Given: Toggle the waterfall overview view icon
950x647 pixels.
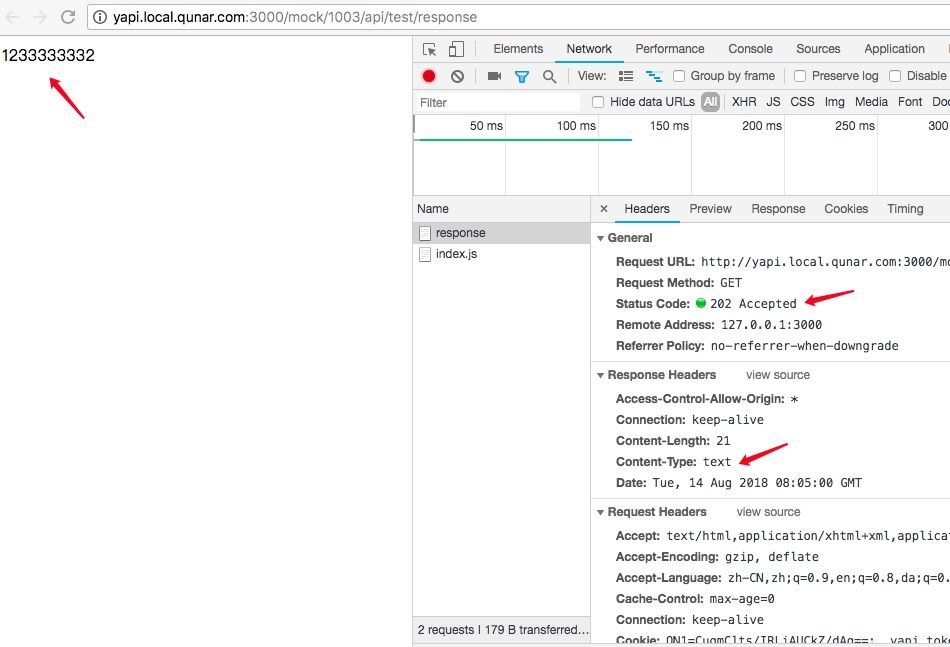Looking at the screenshot, I should tap(654, 76).
